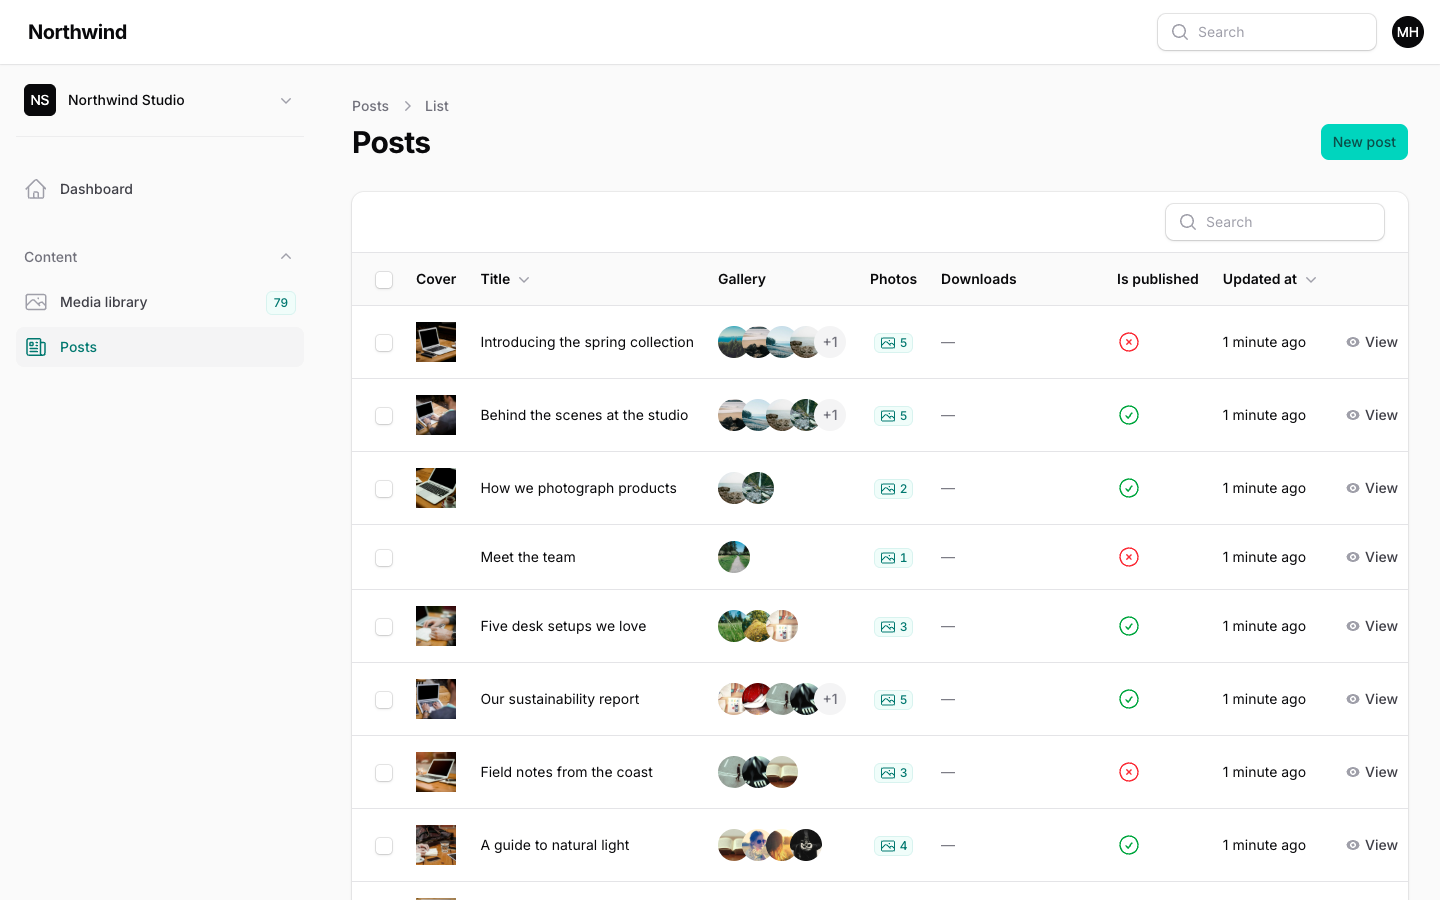Viewport: 1440px width, 900px height.
Task: Click the New post button
Action: point(1364,142)
